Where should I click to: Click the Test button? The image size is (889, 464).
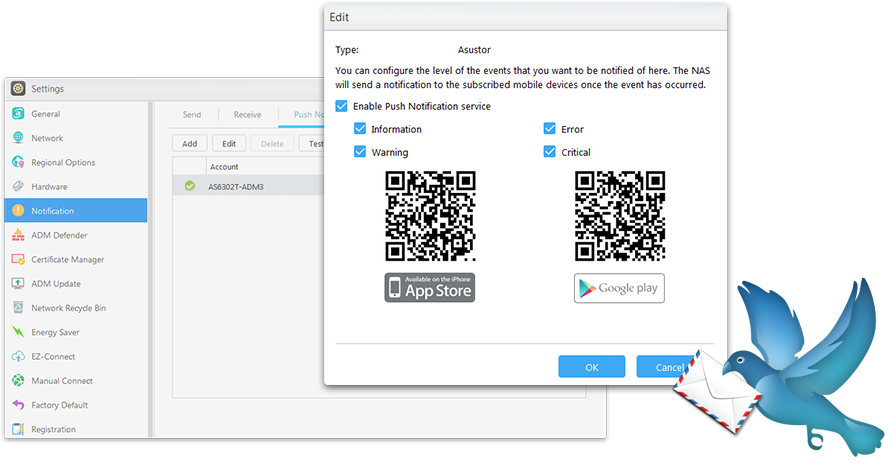[312, 144]
